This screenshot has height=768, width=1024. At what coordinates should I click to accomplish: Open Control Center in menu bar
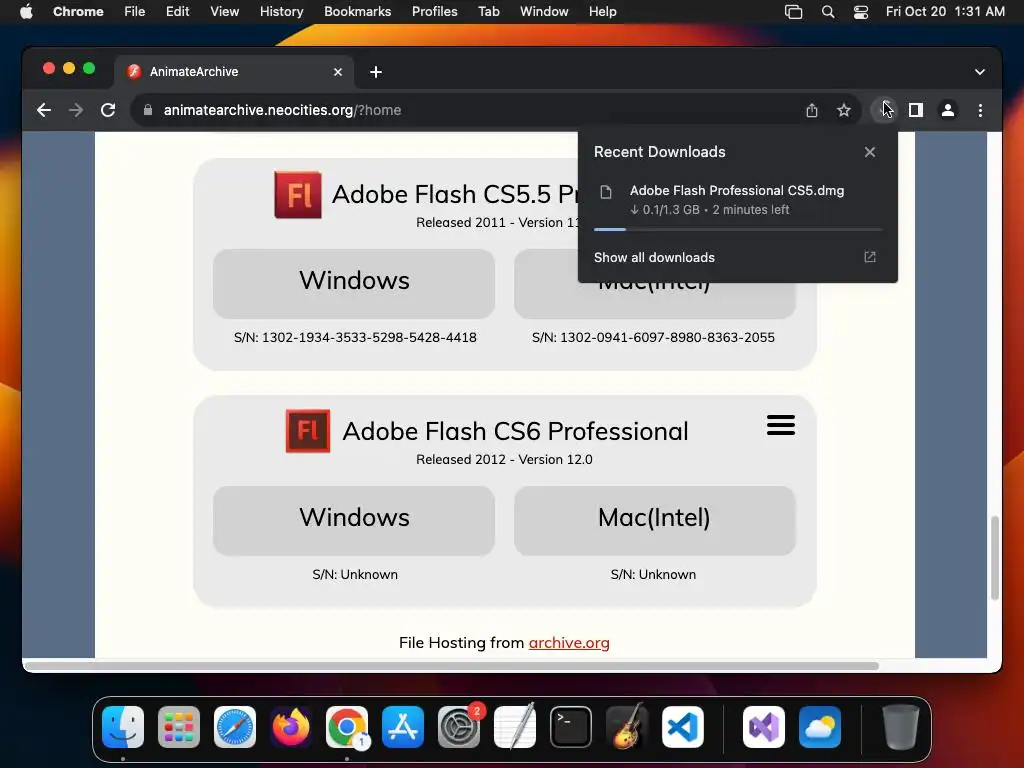[x=861, y=12]
